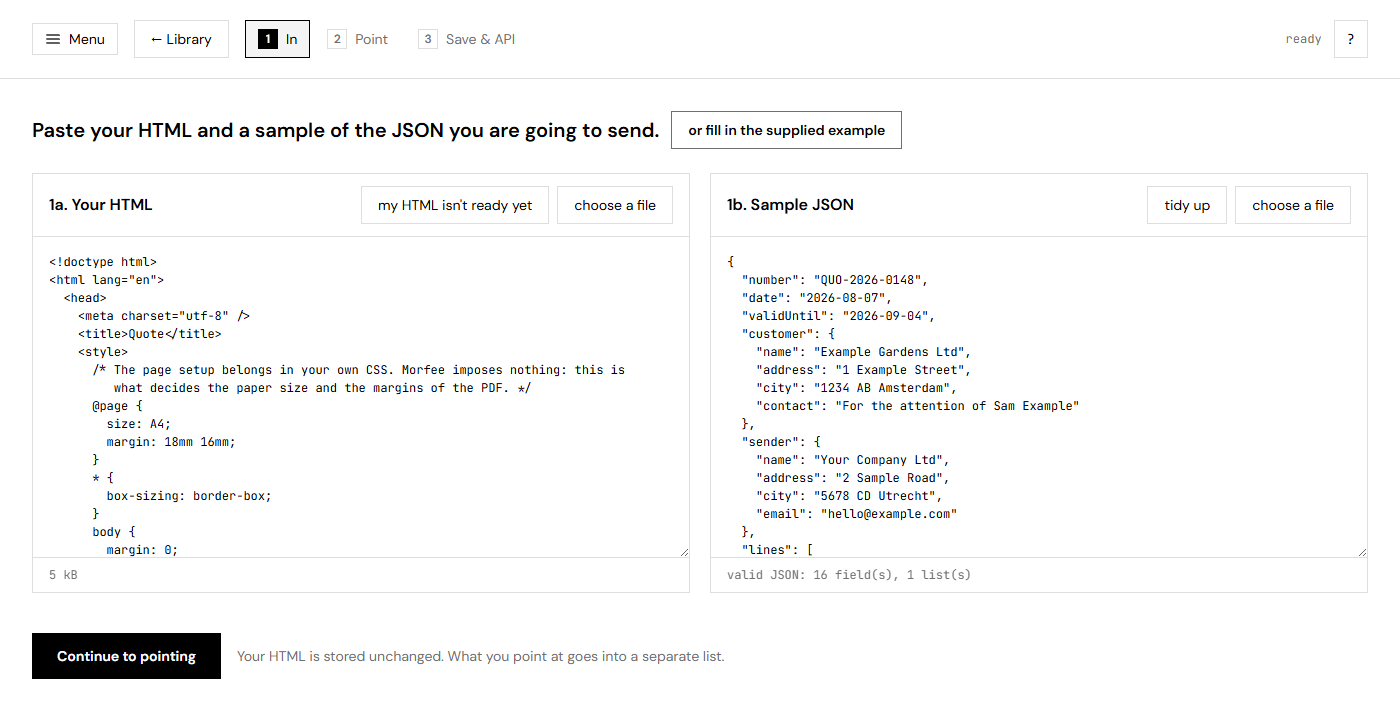The image size is (1400, 720).
Task: Click the '"name": "Your Company Ltd"' line
Action: [x=853, y=460]
